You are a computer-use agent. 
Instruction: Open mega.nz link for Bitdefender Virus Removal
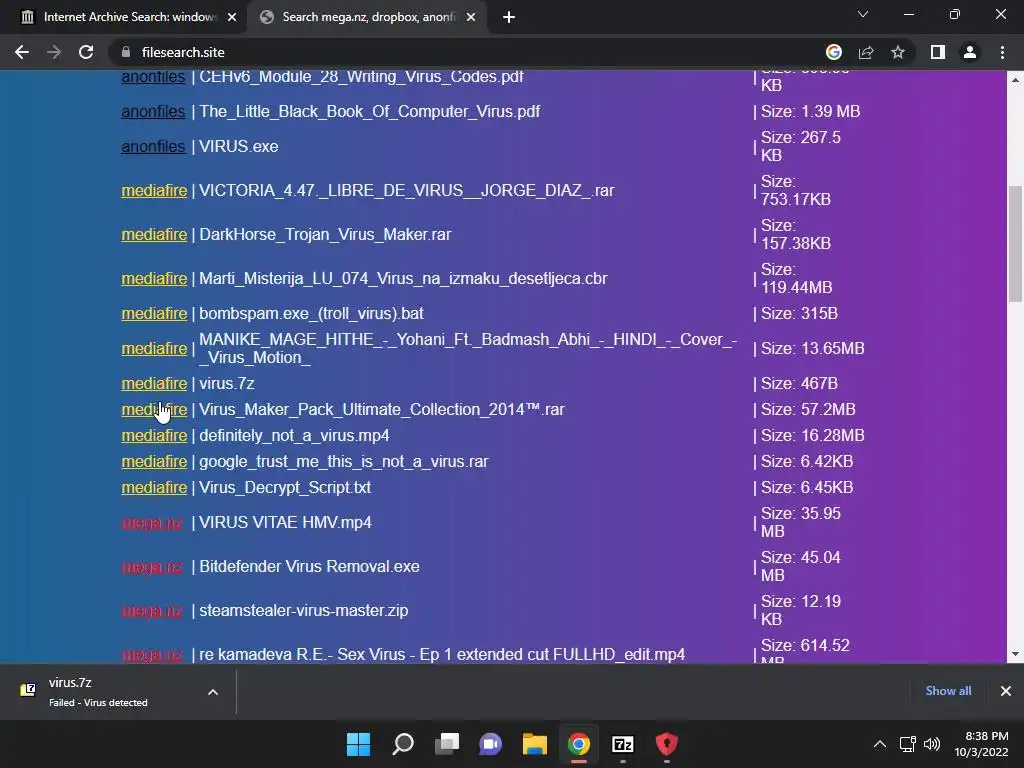coord(152,567)
